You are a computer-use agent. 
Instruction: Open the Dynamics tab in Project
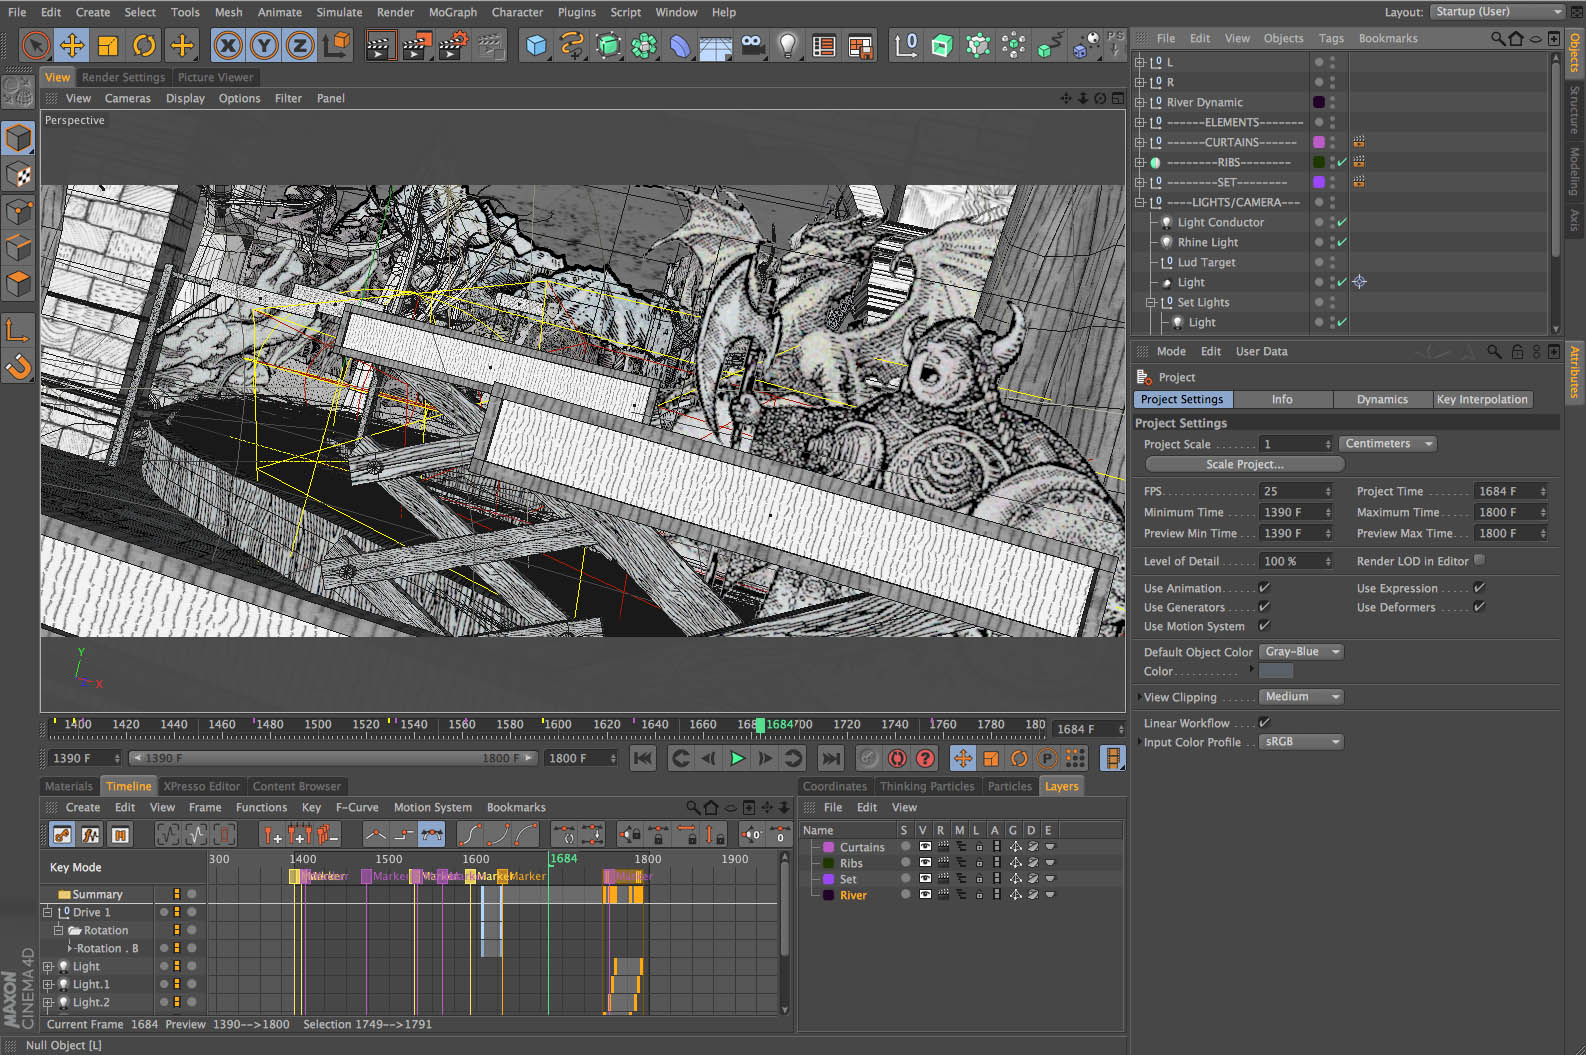coord(1382,399)
